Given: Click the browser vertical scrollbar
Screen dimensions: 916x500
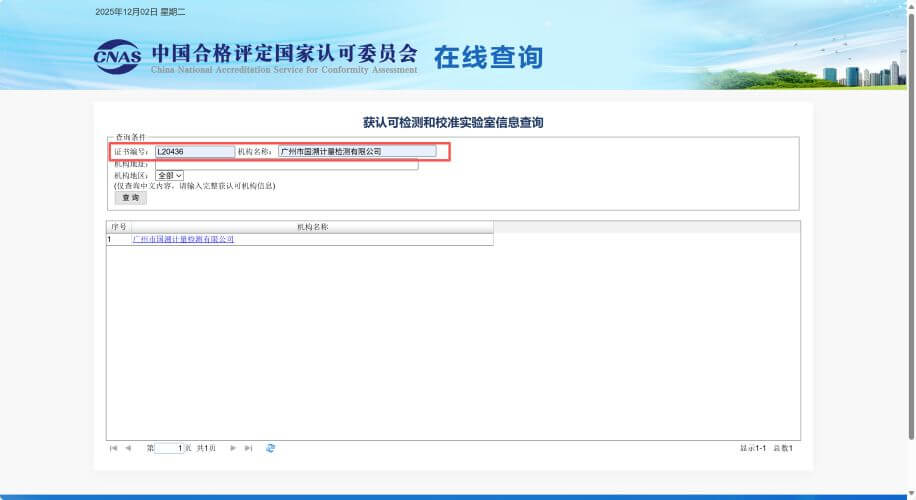Looking at the screenshot, I should click(909, 250).
